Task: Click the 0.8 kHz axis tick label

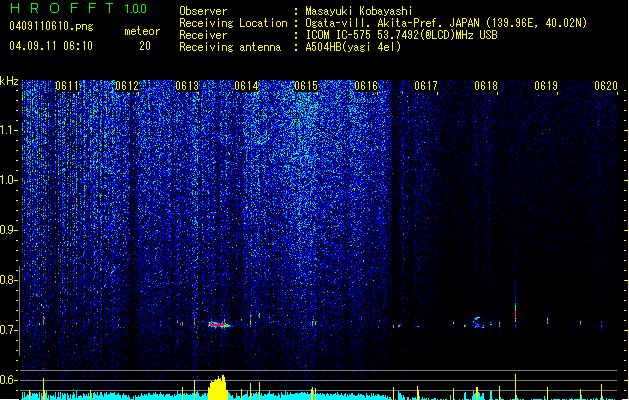Action: 9,280
